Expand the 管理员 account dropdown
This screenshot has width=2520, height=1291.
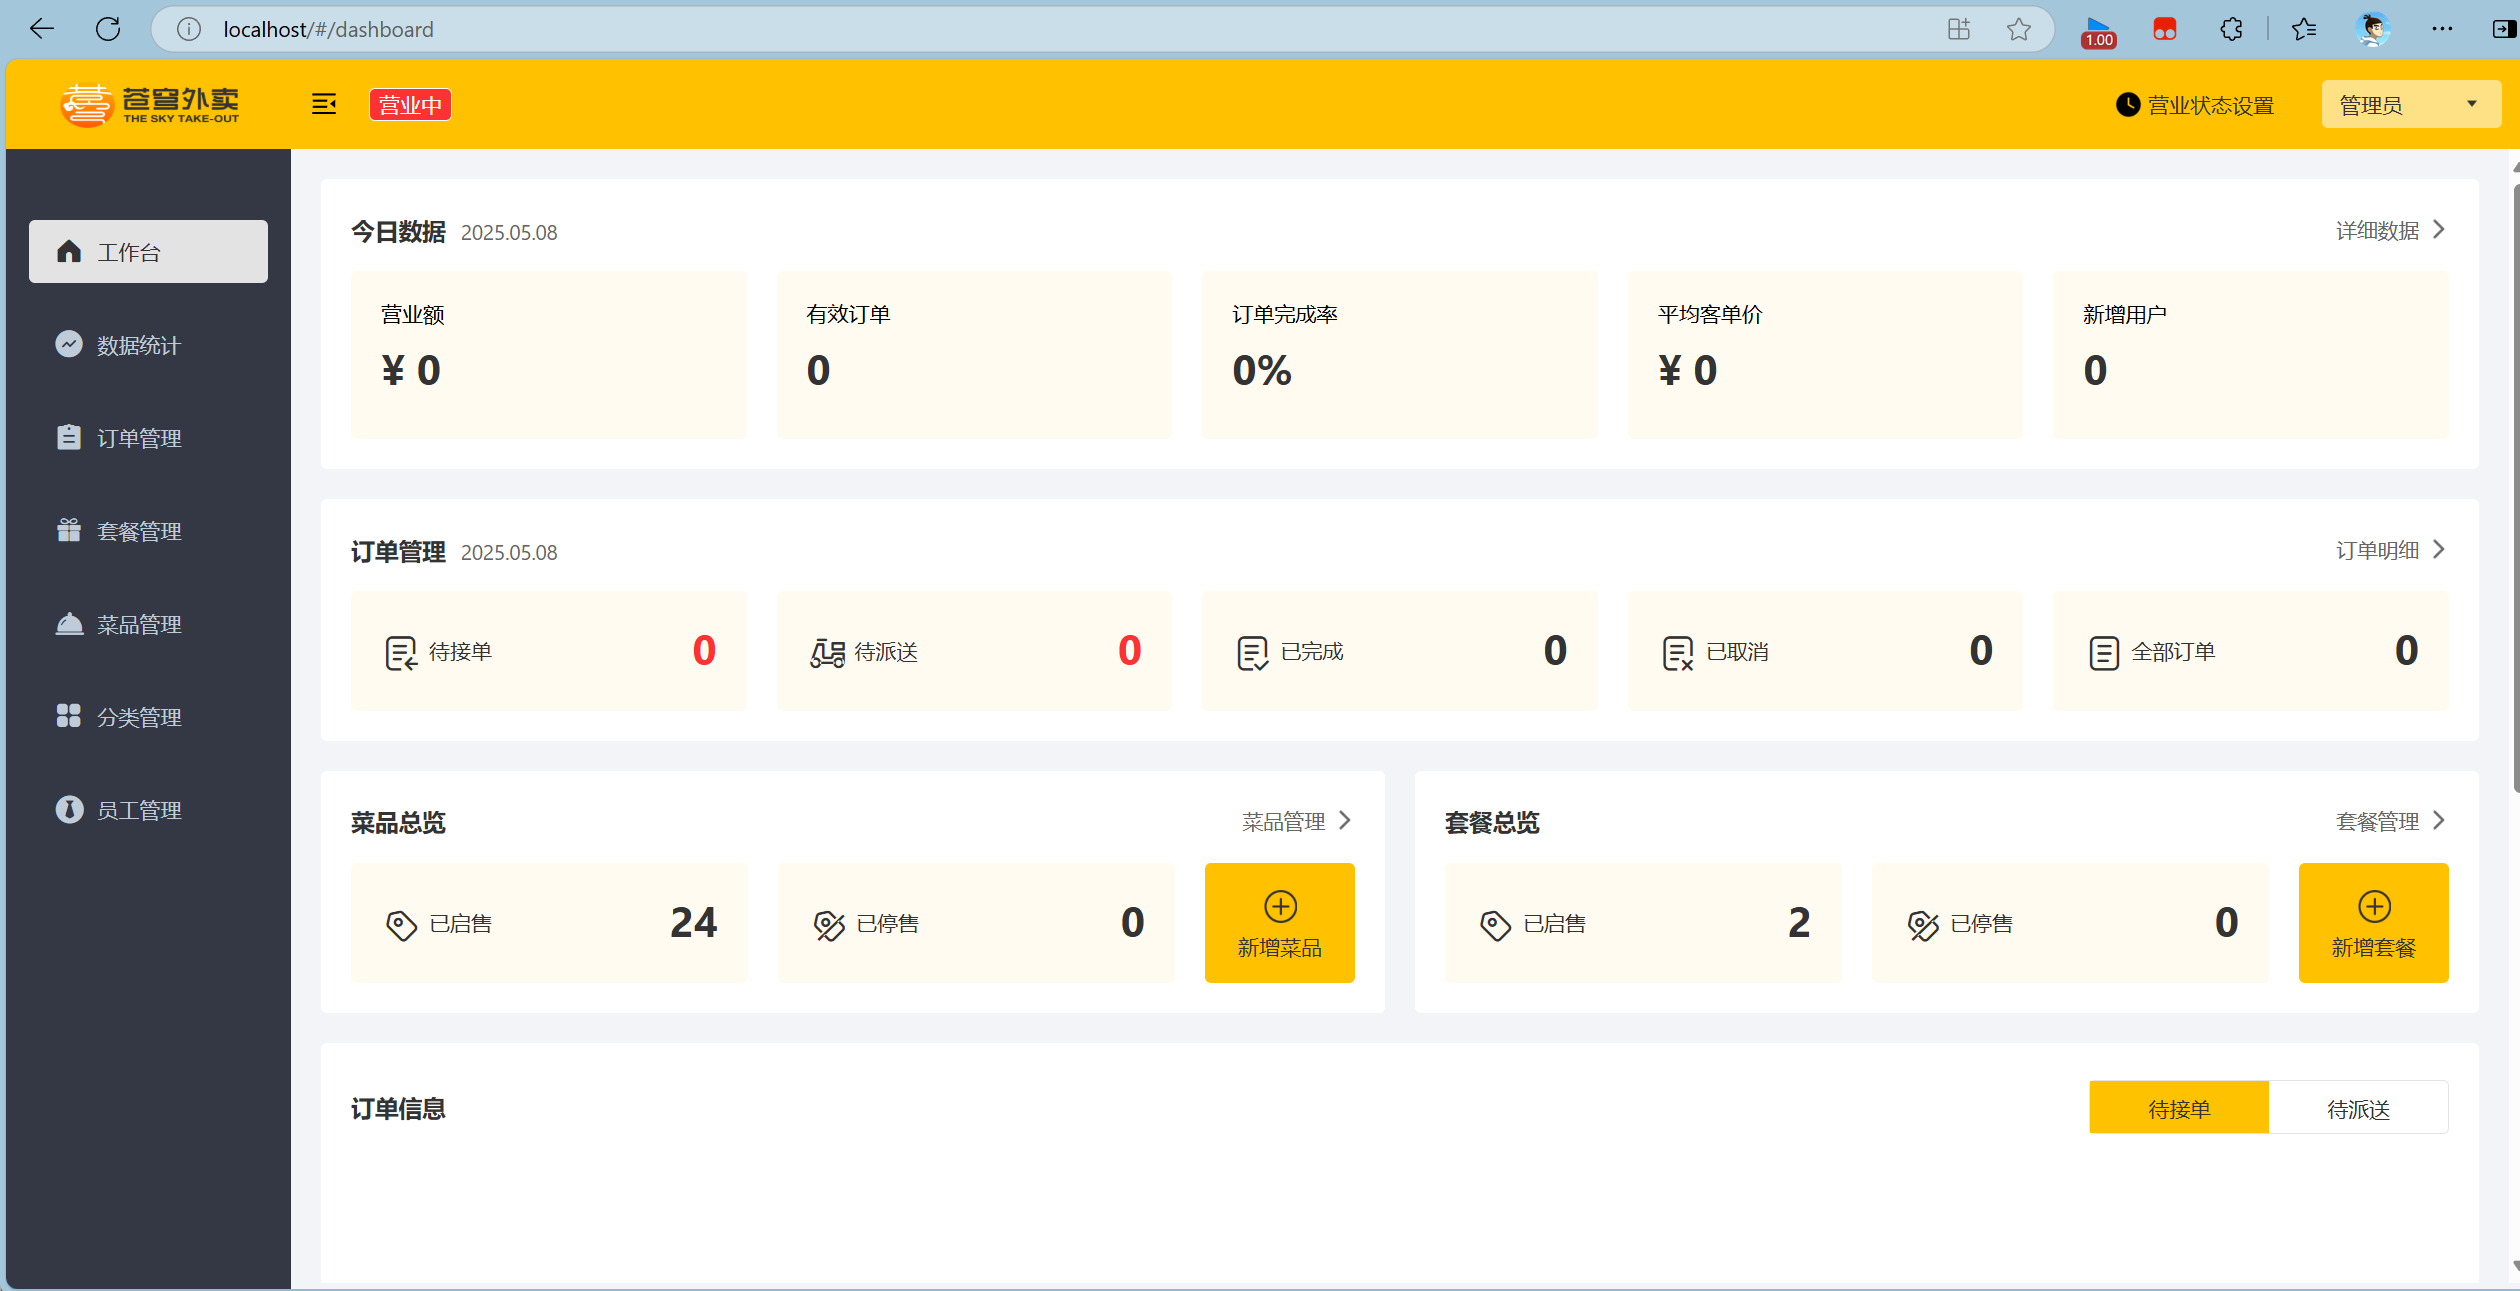click(2410, 105)
